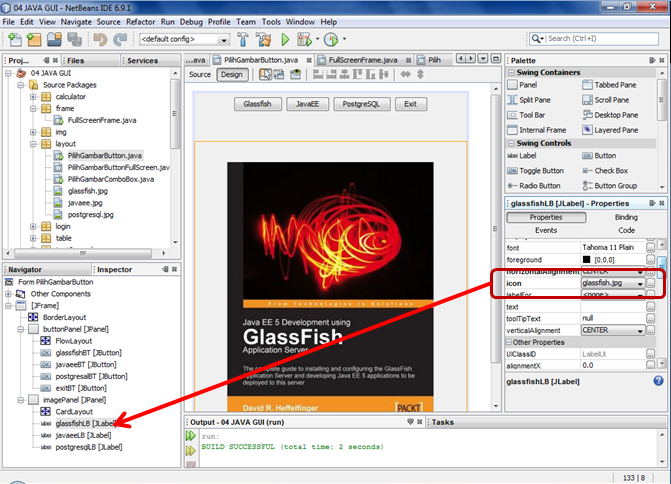This screenshot has width=671, height=484.
Task: Select Tabbed Pane in the palette
Action: click(x=609, y=85)
